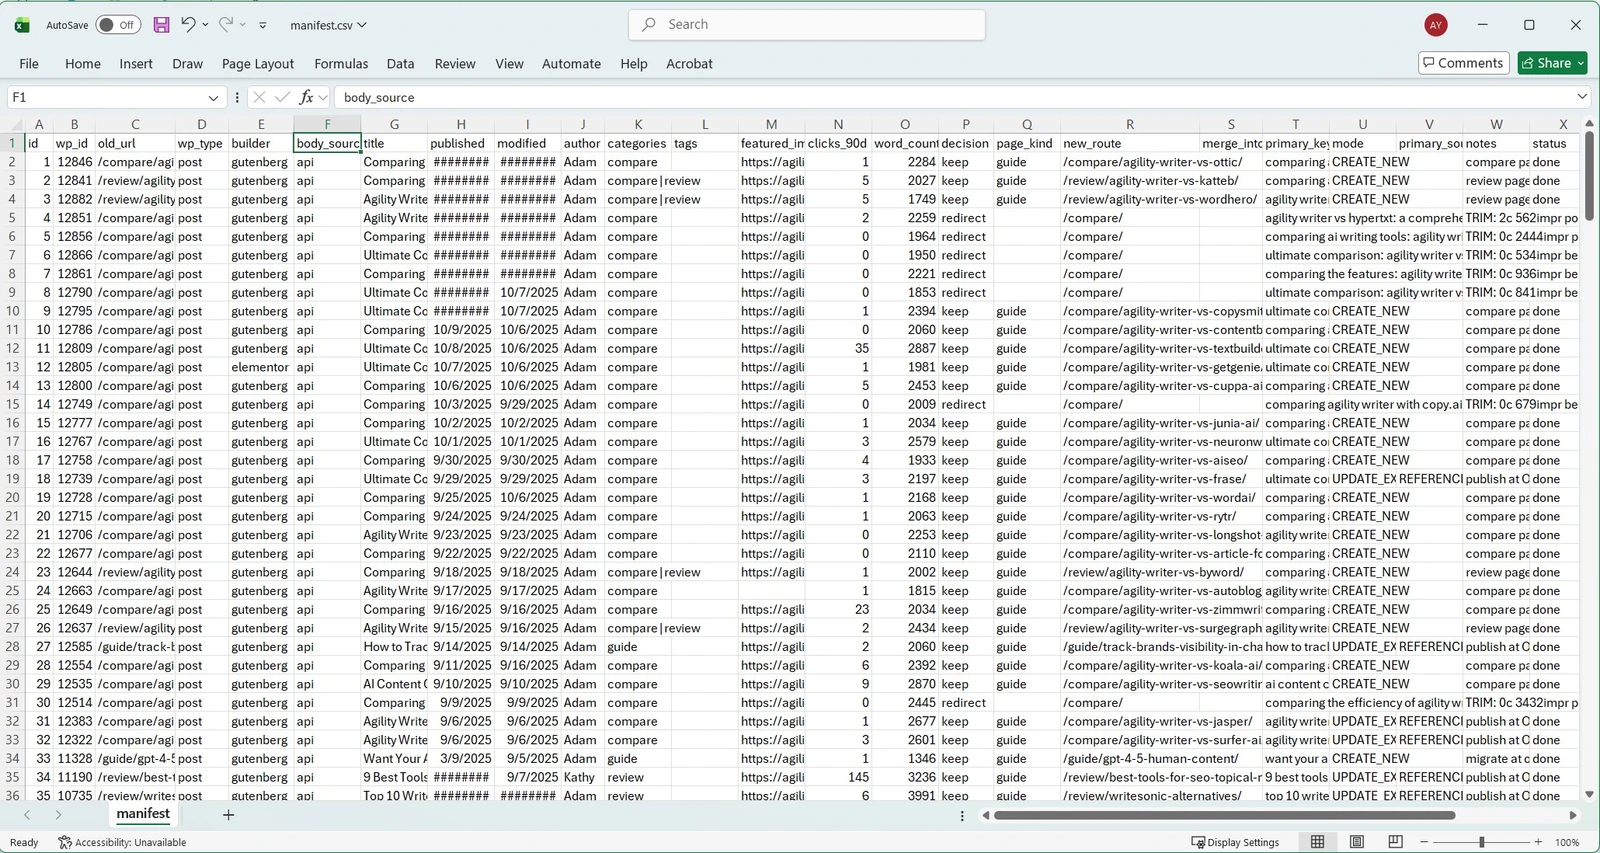Screen dimensions: 1600x853
Task: Open the Help tab
Action: coord(634,63)
